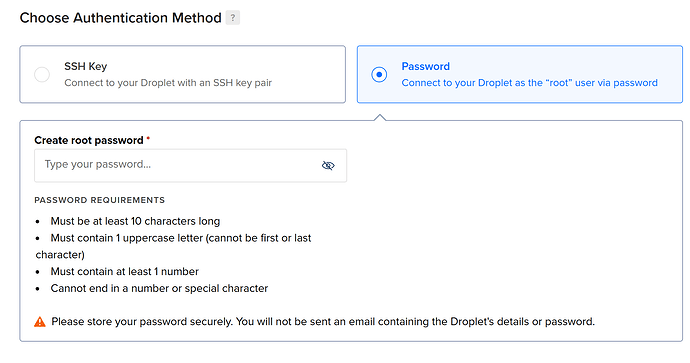Click the 'Password' option title
The image size is (690, 363).
(x=426, y=66)
